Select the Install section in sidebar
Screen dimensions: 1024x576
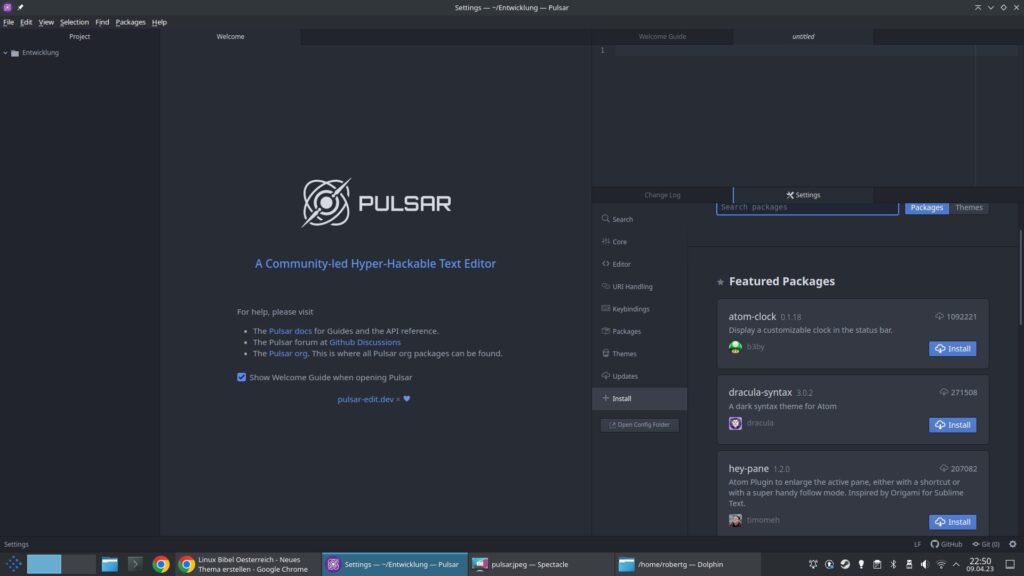(639, 398)
